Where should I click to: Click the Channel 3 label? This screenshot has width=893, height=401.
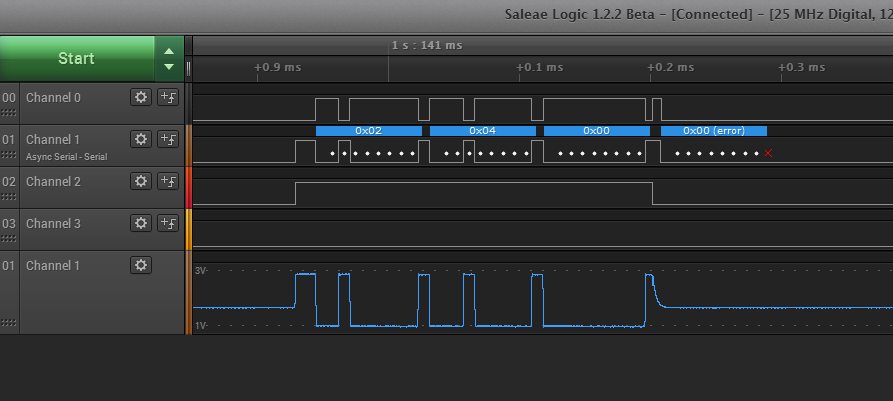click(x=53, y=224)
